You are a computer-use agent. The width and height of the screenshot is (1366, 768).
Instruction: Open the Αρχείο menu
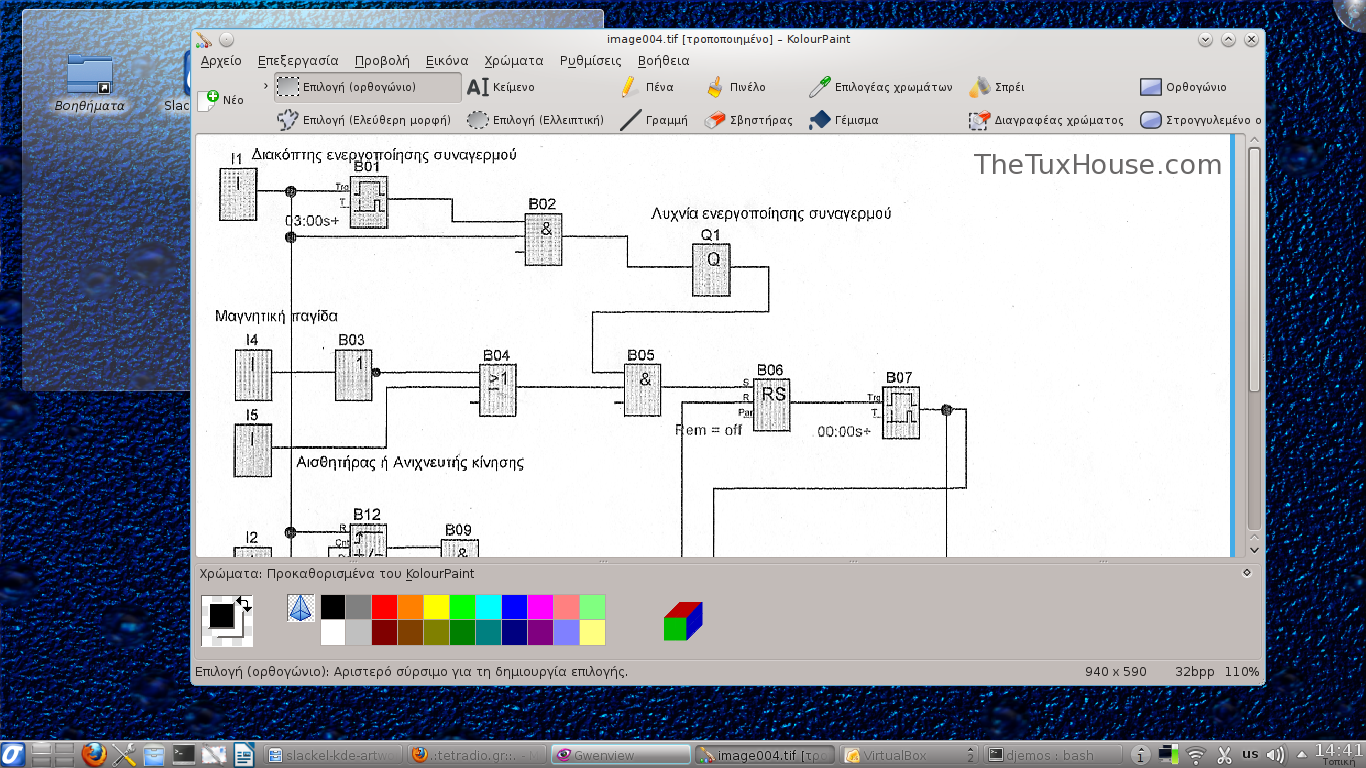click(221, 60)
